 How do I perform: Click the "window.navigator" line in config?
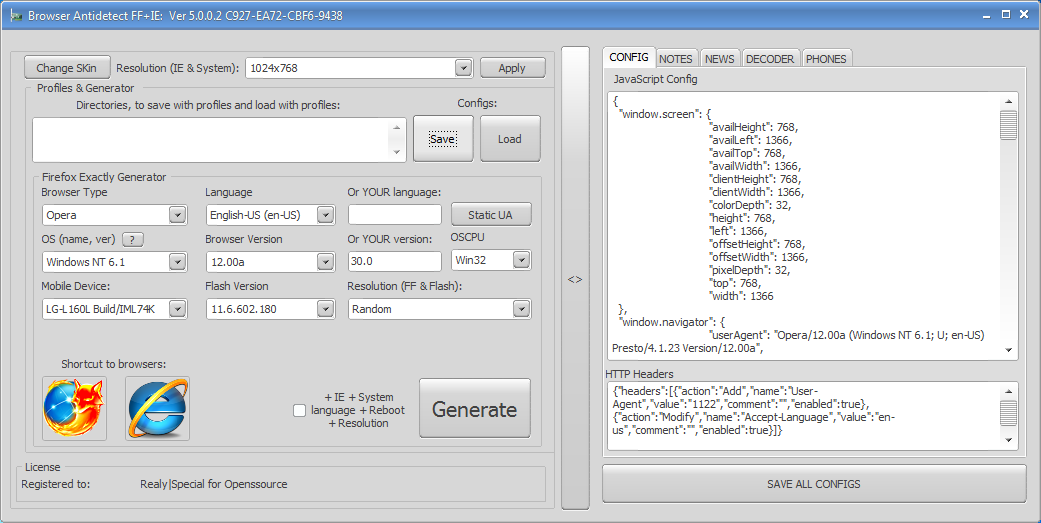click(672, 322)
